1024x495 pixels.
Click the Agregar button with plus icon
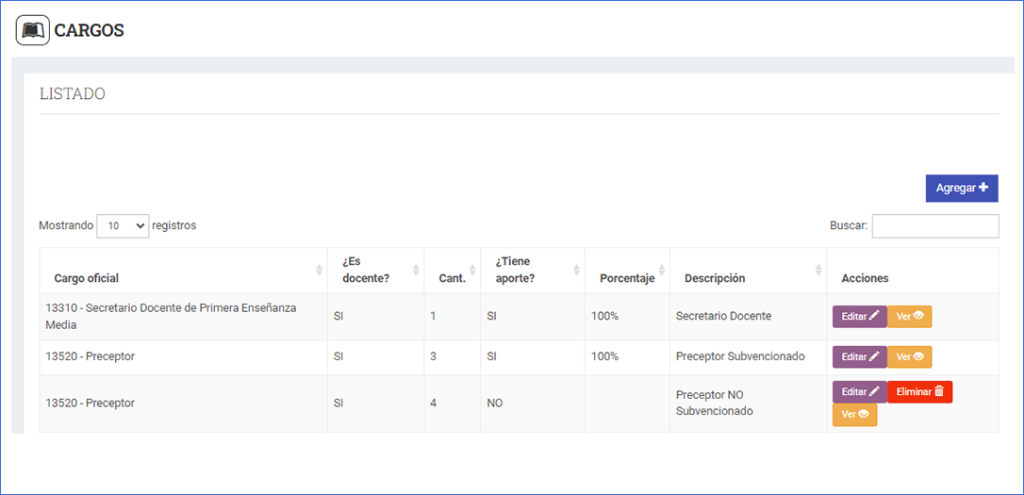(x=961, y=188)
